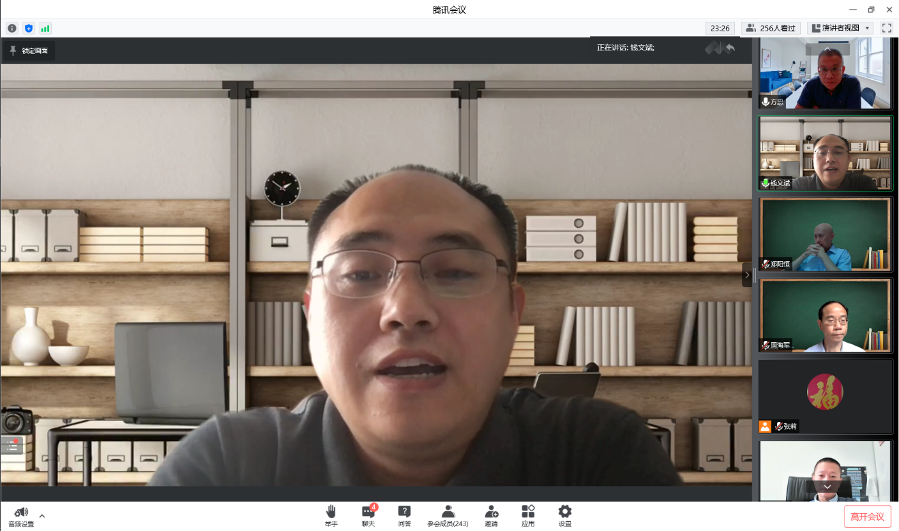Screen dimensions: 899x531
Task: Open the audio settings speaker icon
Action: pos(20,512)
